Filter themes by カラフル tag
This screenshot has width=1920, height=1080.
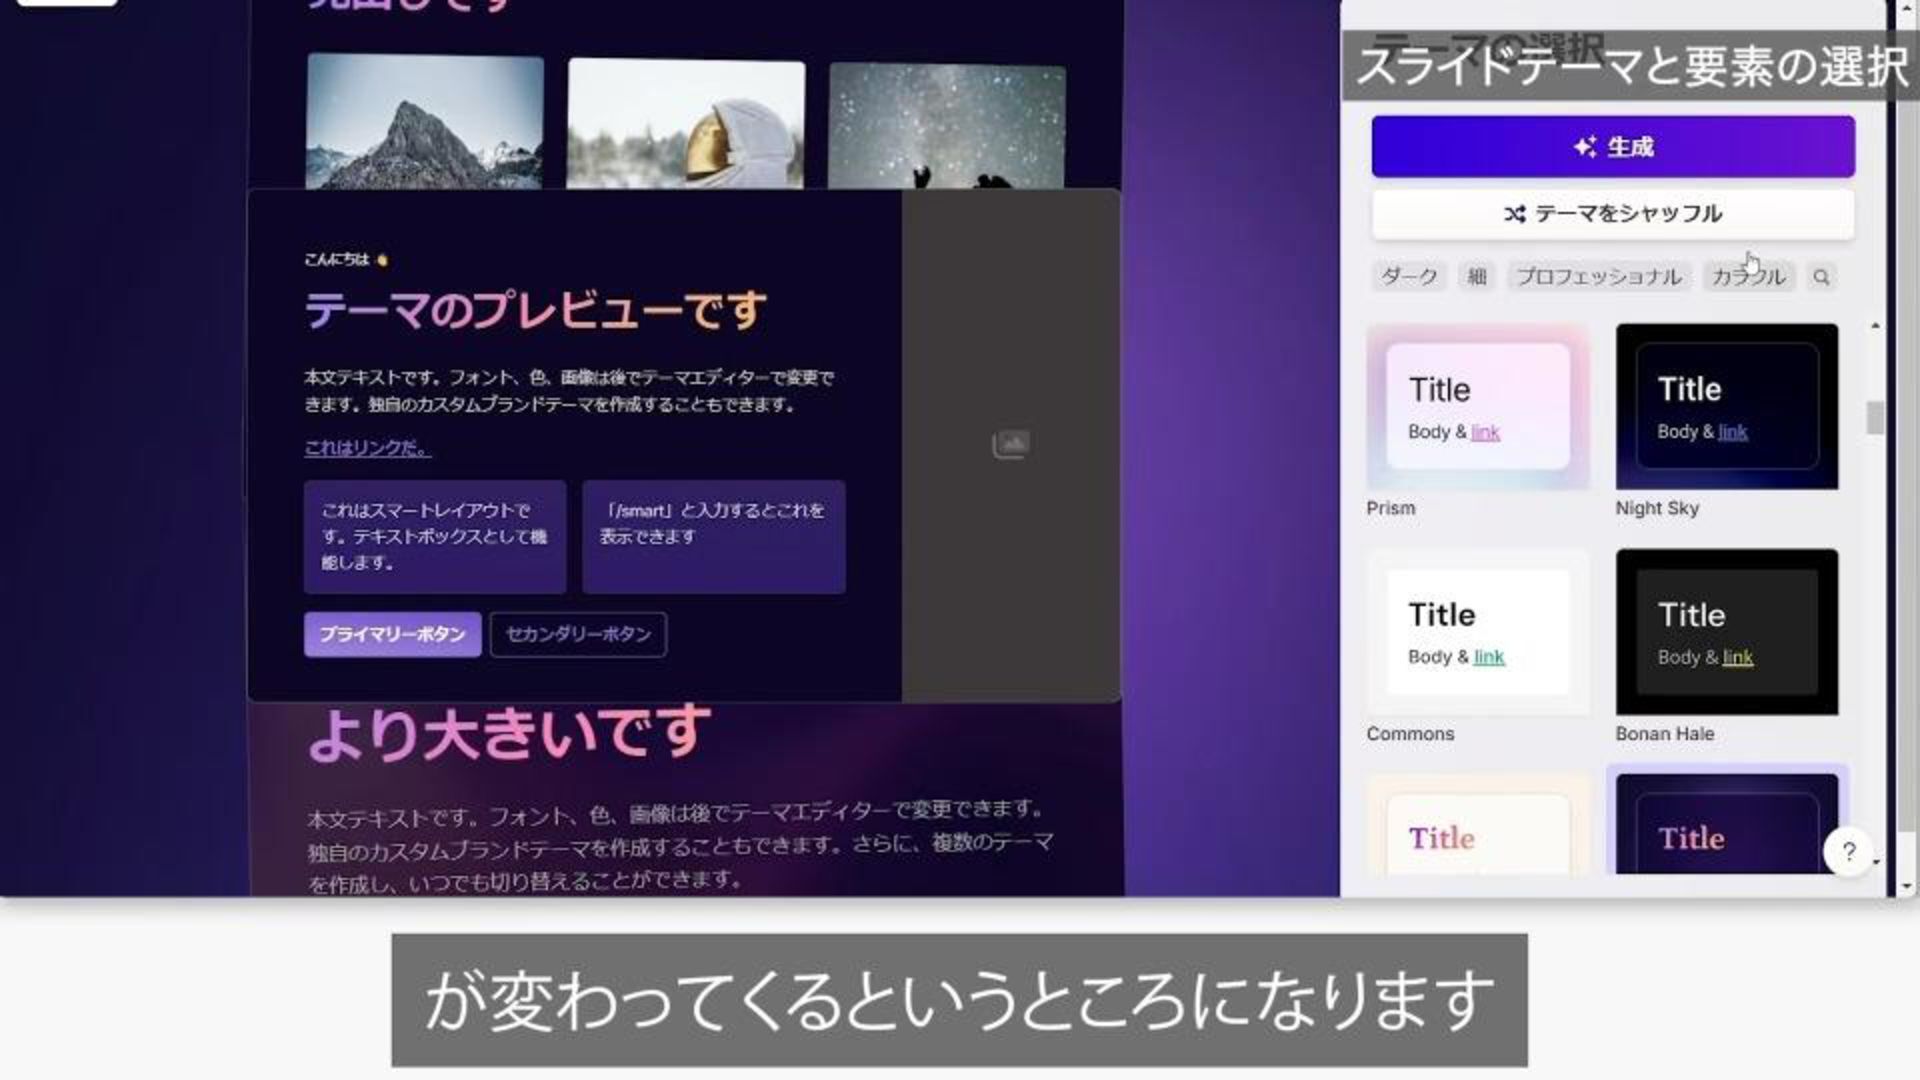tap(1748, 277)
